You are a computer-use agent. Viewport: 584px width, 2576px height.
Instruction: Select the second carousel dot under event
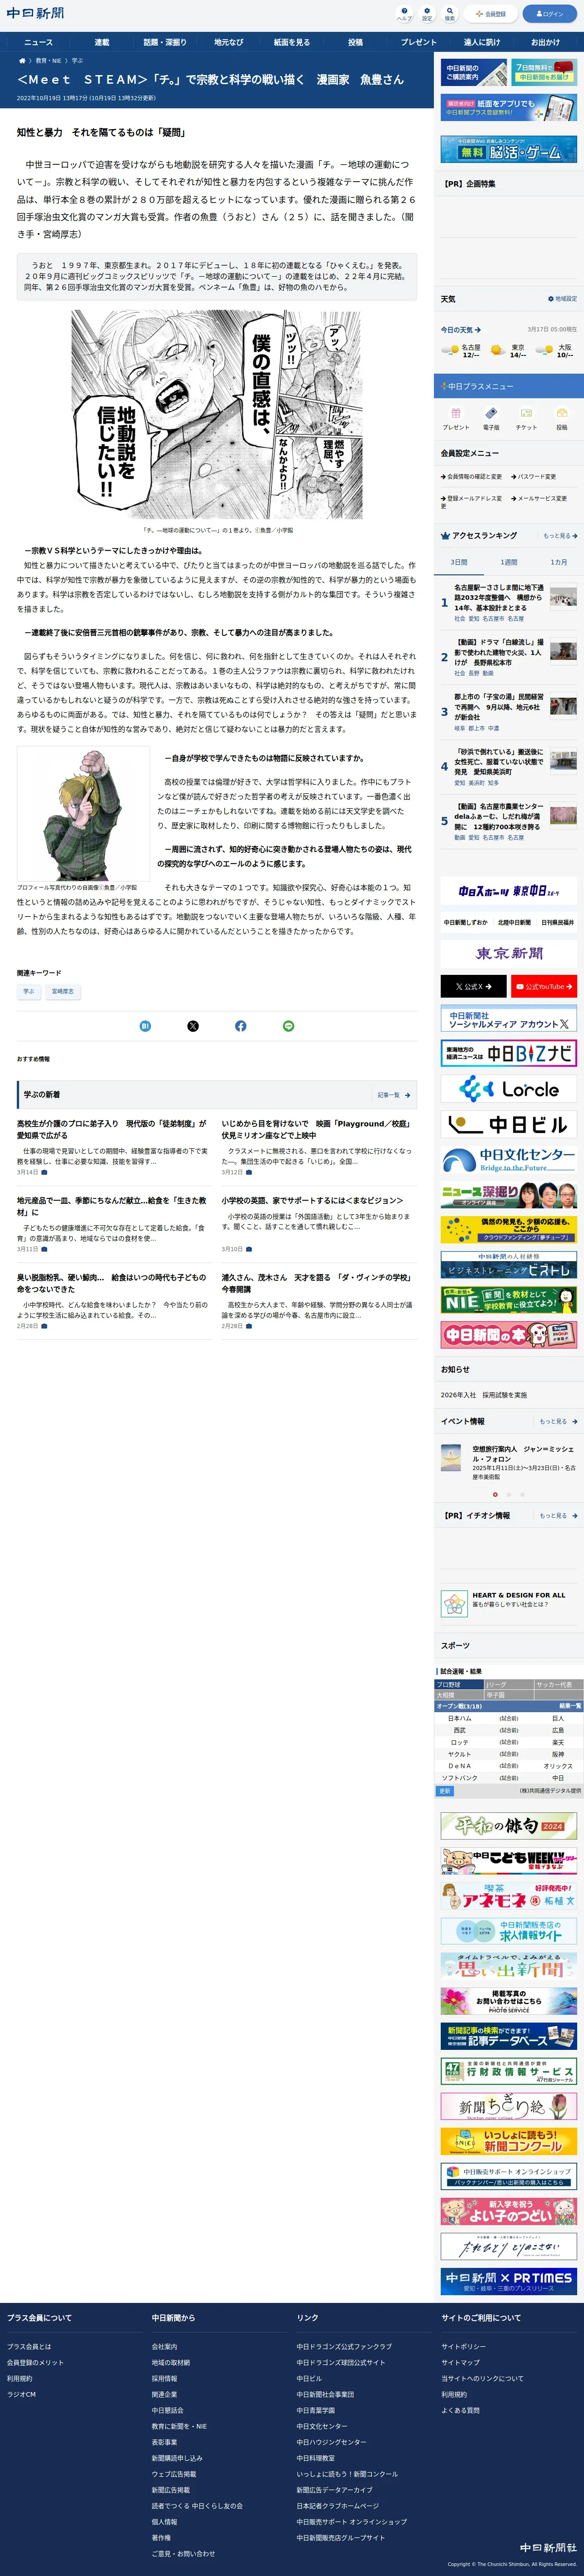coord(508,1495)
